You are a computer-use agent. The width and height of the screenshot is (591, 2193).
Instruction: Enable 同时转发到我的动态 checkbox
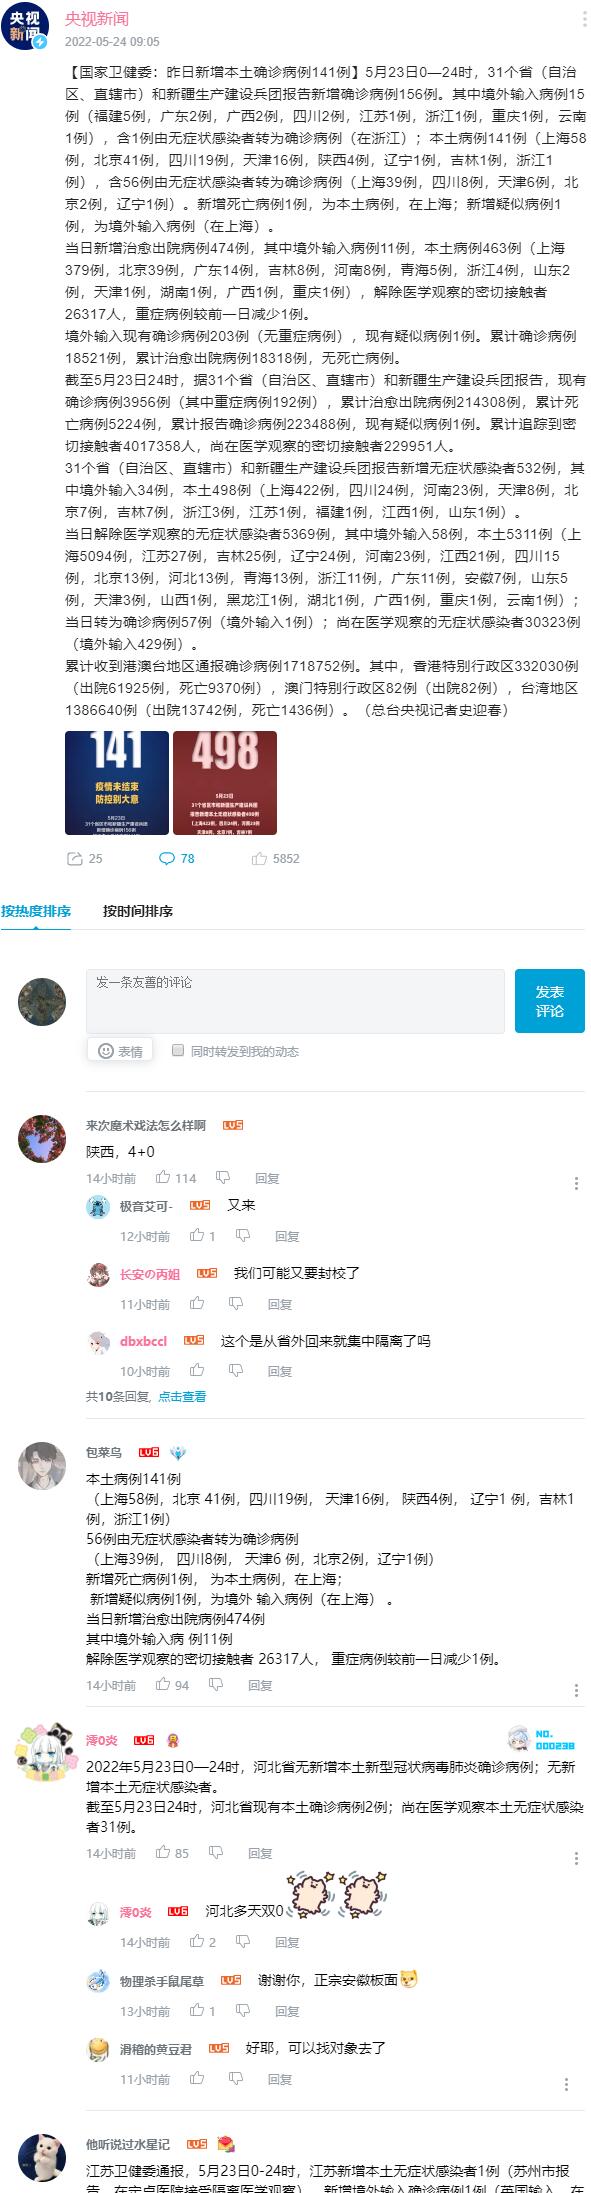pos(178,1050)
